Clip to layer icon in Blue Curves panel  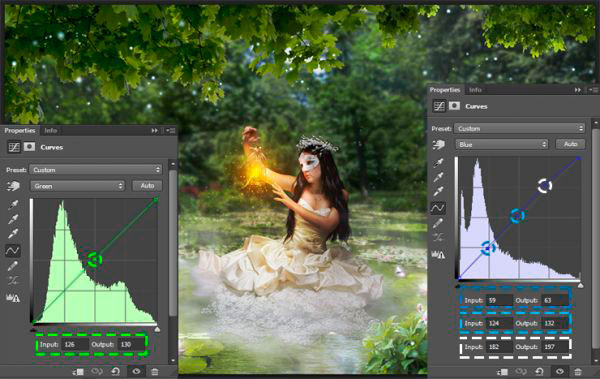(502, 372)
